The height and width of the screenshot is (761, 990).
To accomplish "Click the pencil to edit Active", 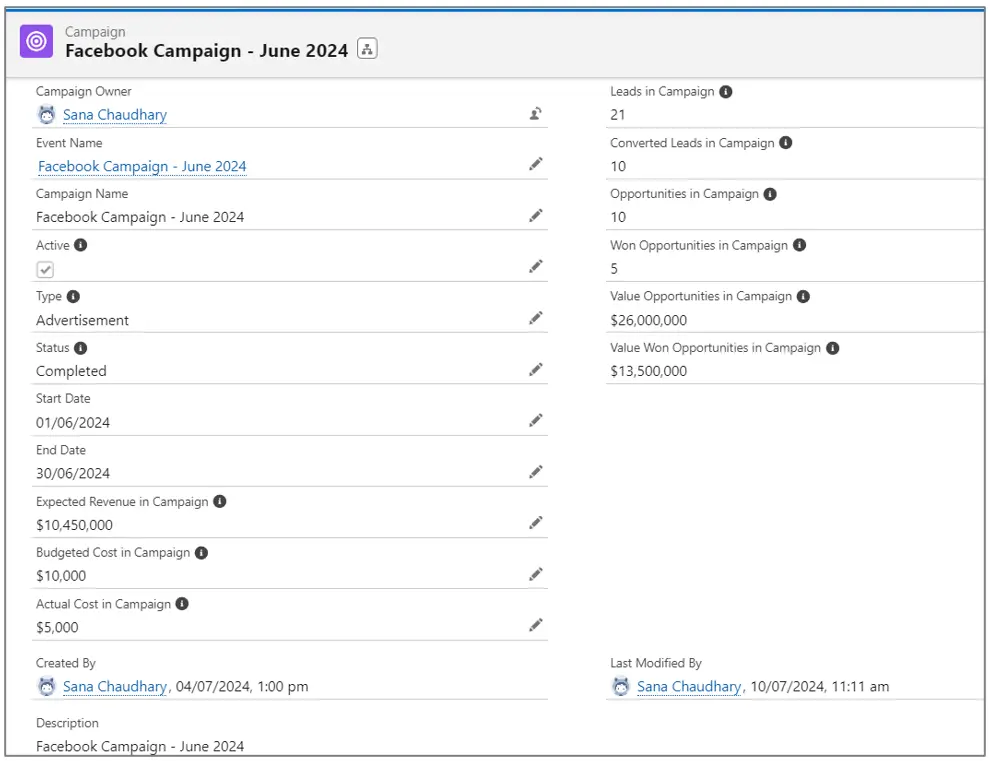I will (535, 267).
